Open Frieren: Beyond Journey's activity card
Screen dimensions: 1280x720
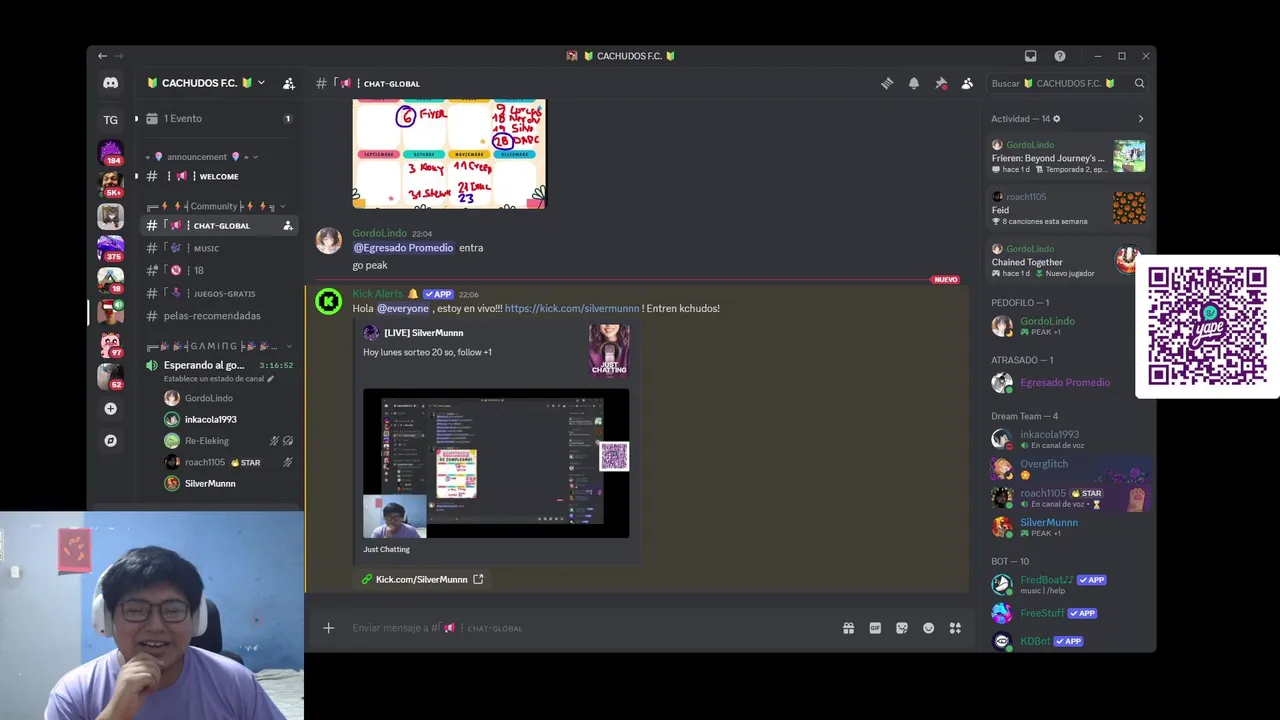(x=1067, y=157)
